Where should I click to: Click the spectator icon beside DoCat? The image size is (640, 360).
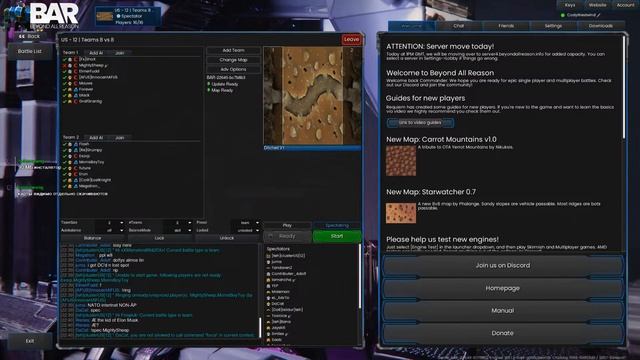pos(268,304)
